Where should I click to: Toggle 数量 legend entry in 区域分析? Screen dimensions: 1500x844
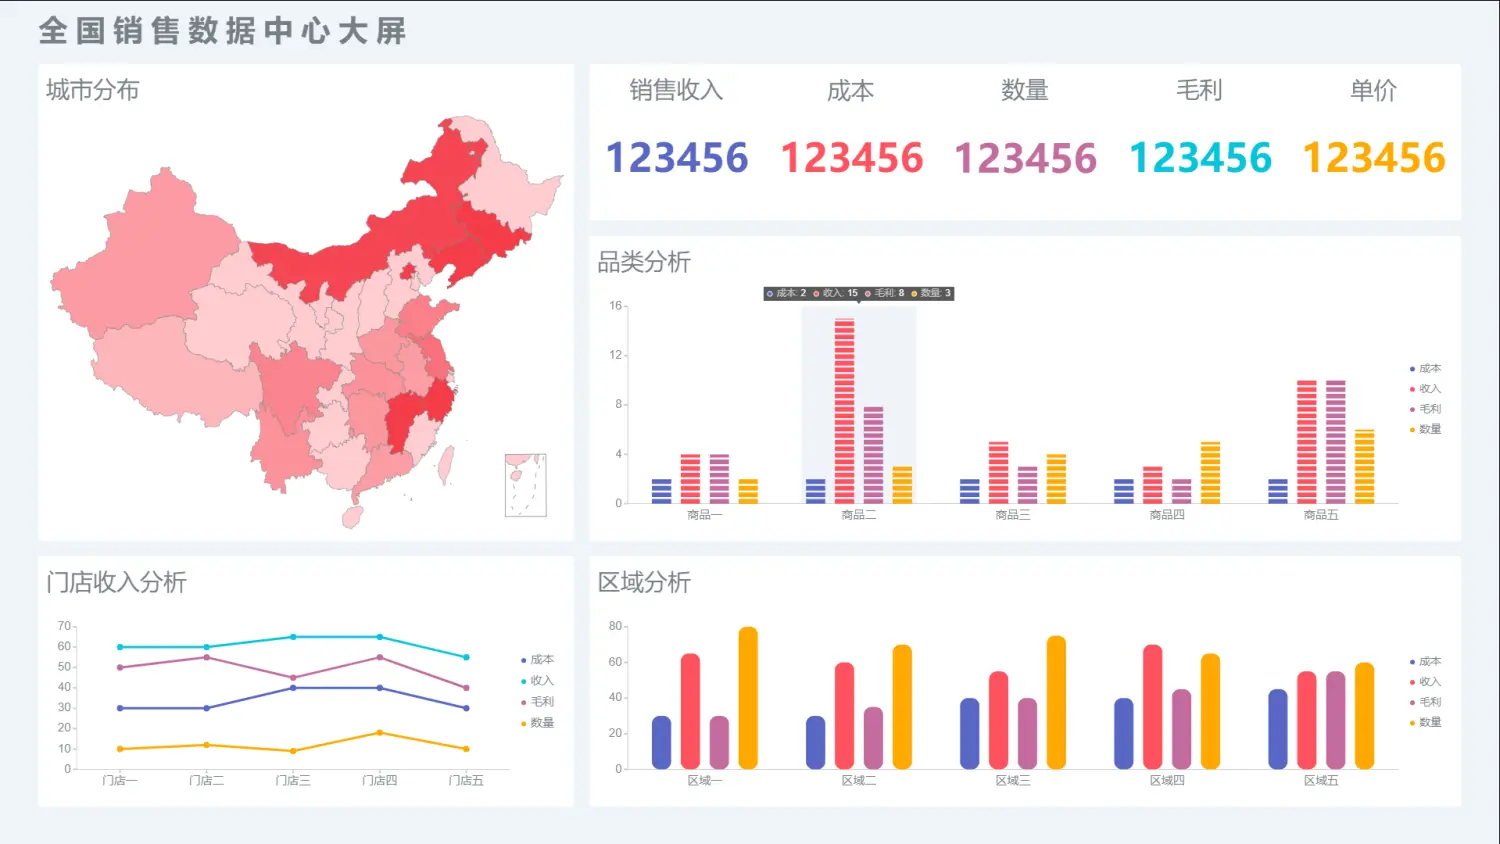tap(1428, 722)
